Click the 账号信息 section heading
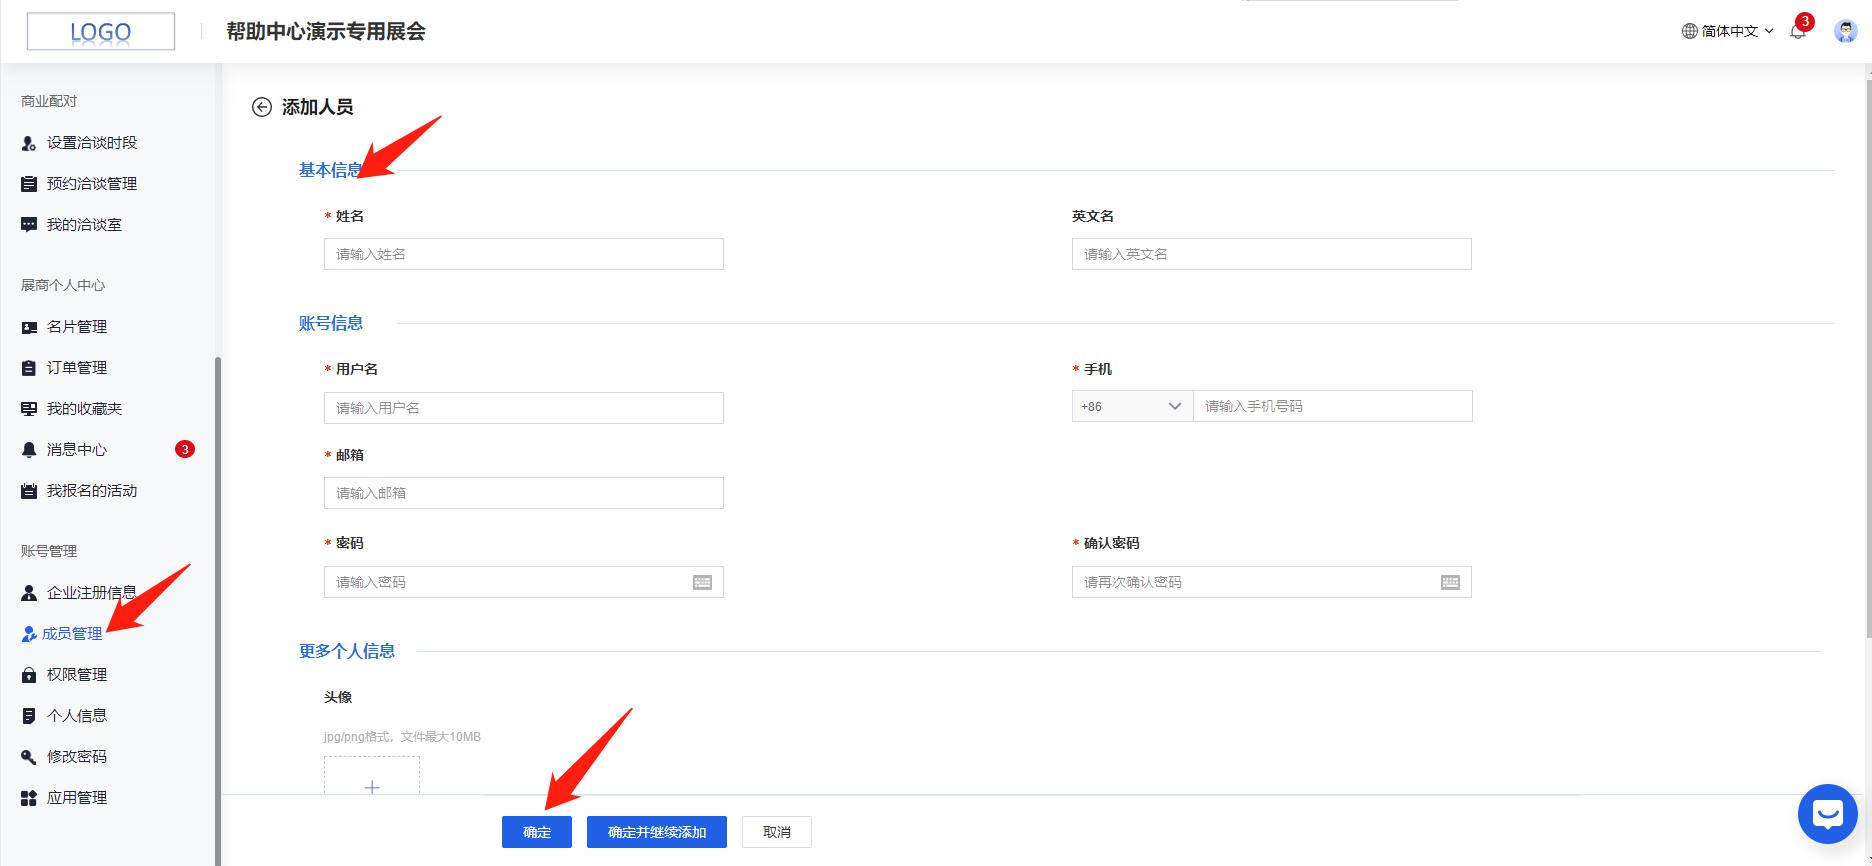The image size is (1872, 866). click(331, 323)
